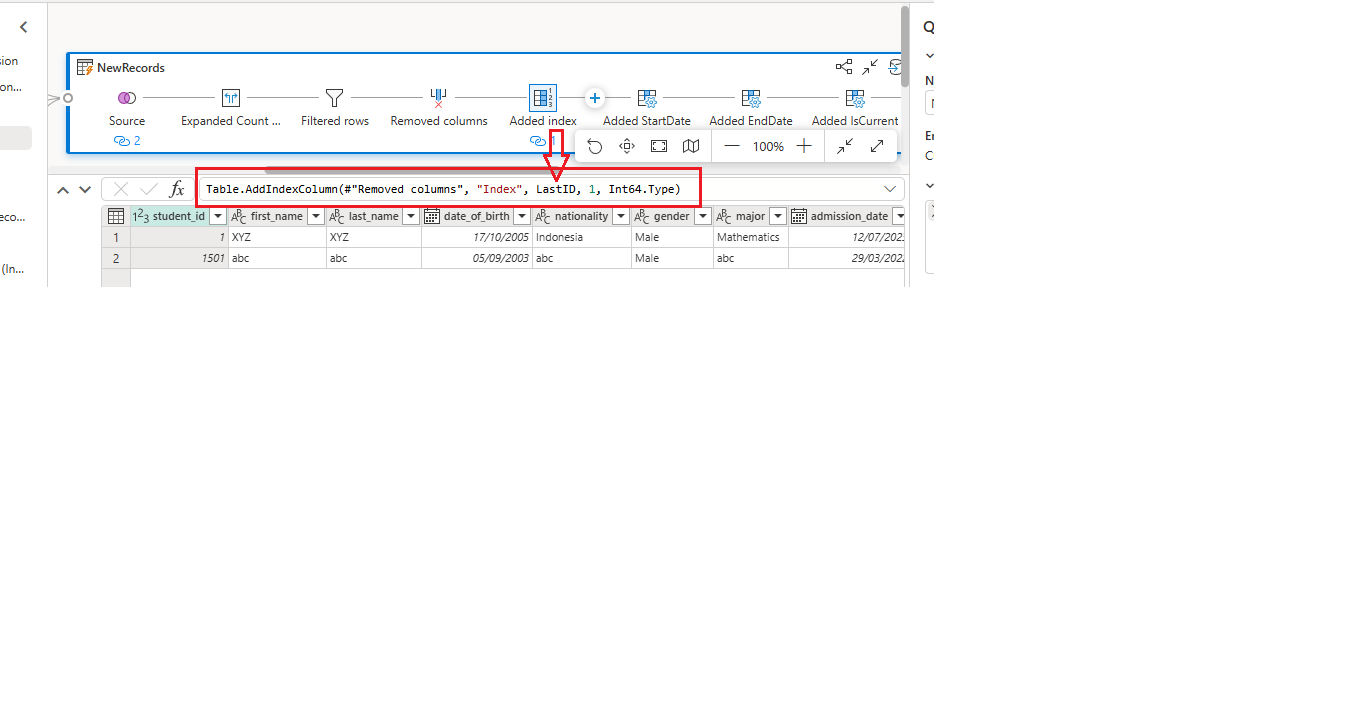
Task: Click the 2 references link under Source
Action: click(x=127, y=141)
